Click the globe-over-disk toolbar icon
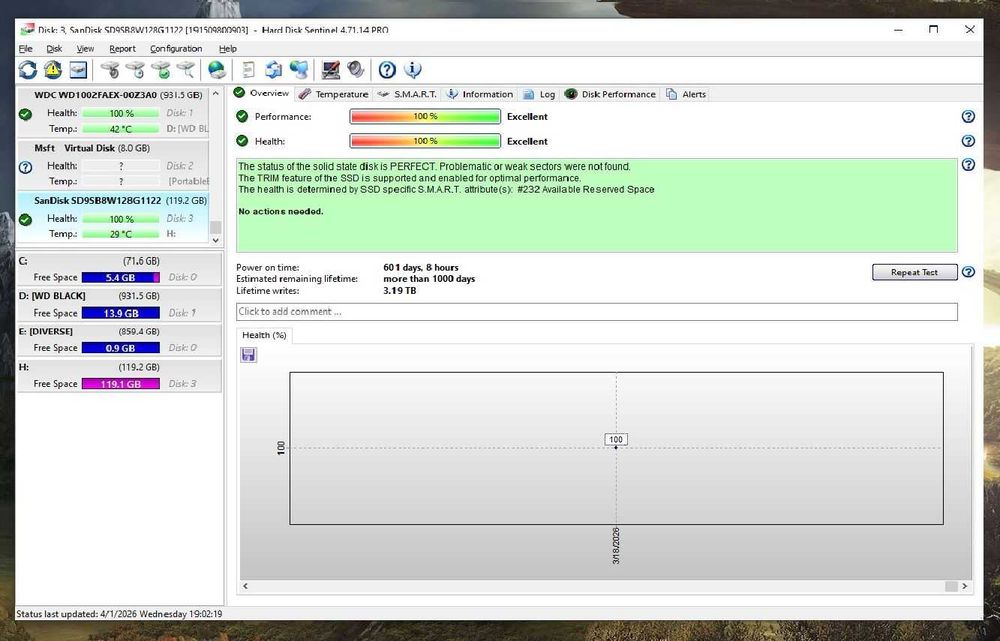The width and height of the screenshot is (1000, 641). coord(217,70)
